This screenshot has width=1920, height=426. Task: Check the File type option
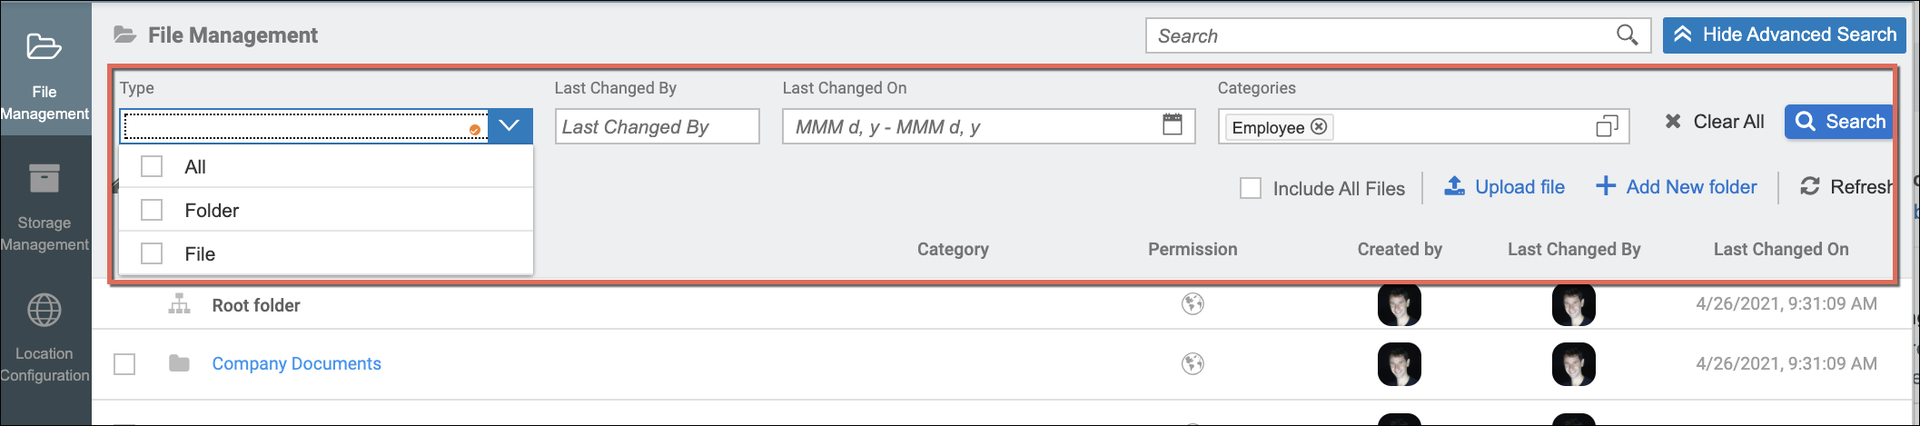[x=152, y=254]
